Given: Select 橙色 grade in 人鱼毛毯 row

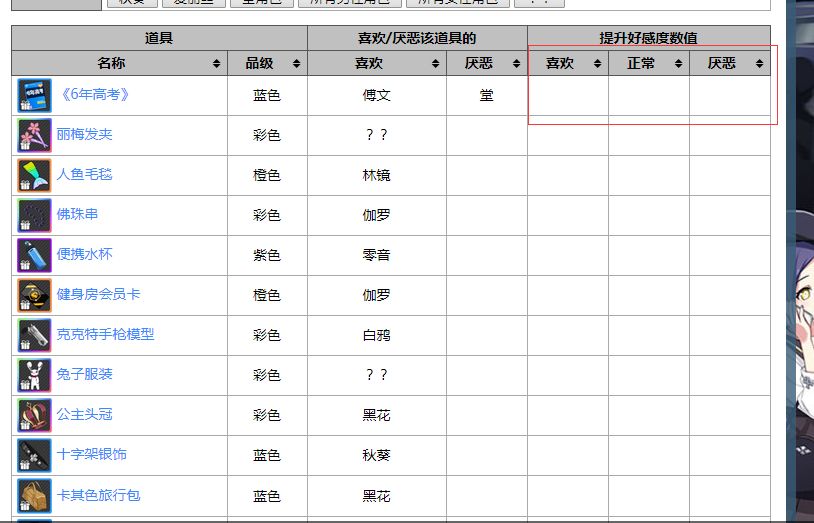Looking at the screenshot, I should 267,176.
